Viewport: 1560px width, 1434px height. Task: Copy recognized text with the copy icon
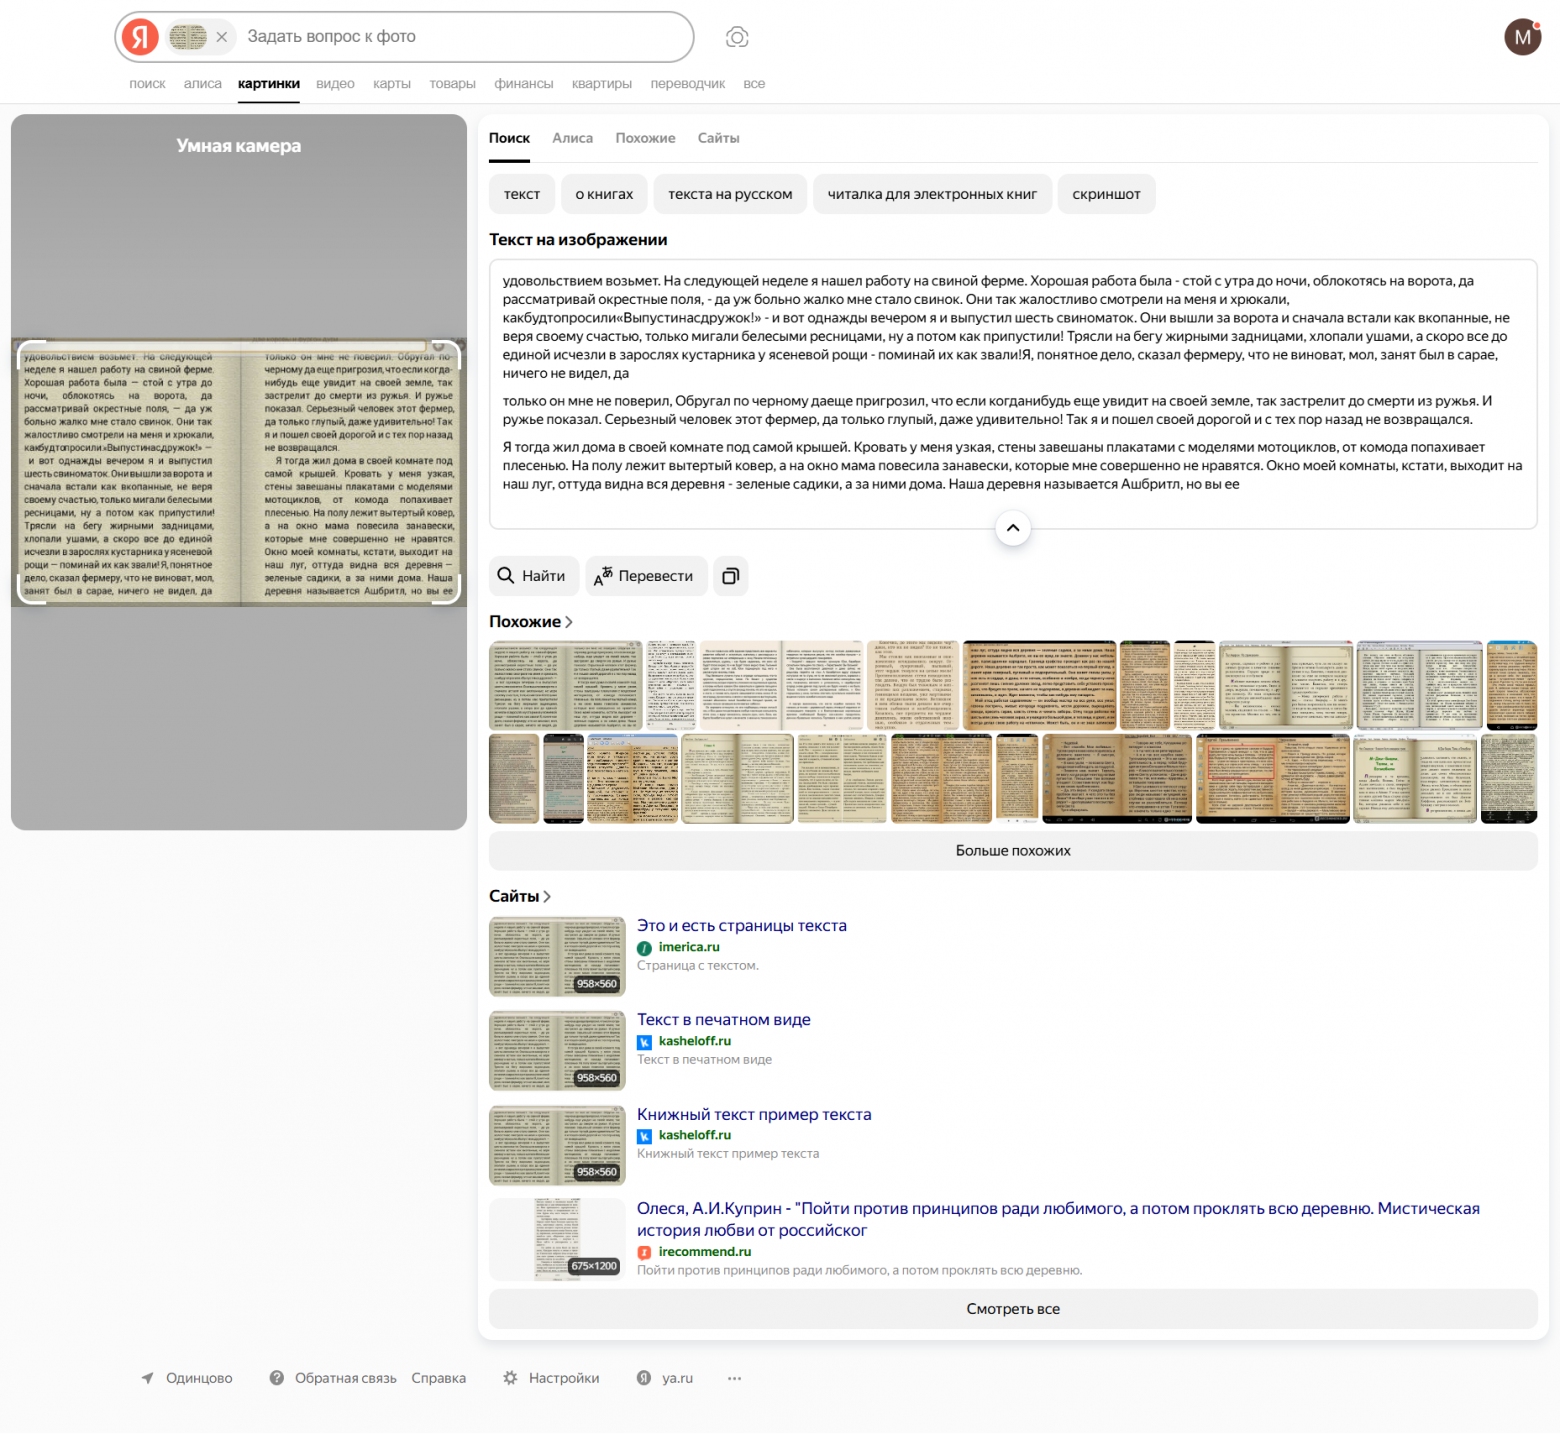[731, 576]
